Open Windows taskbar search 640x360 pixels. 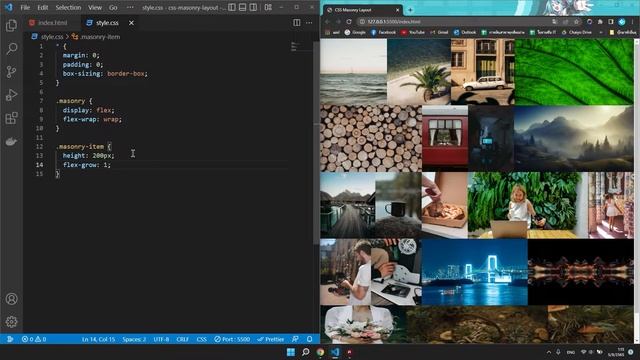click(x=305, y=352)
